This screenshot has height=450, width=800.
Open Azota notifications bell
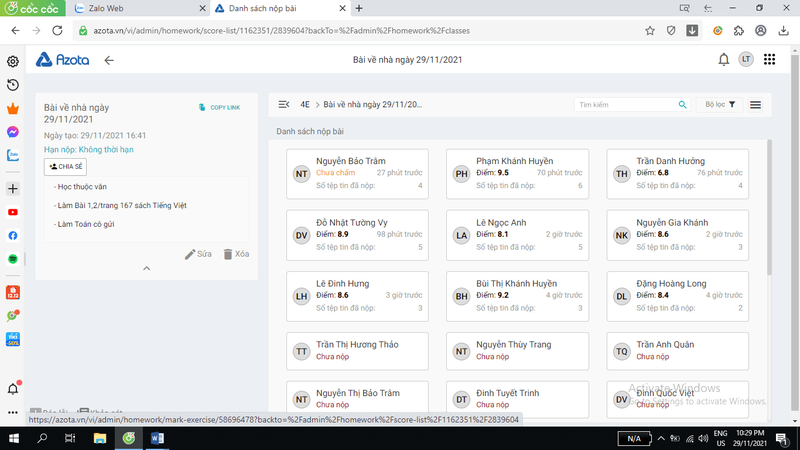[x=723, y=60]
